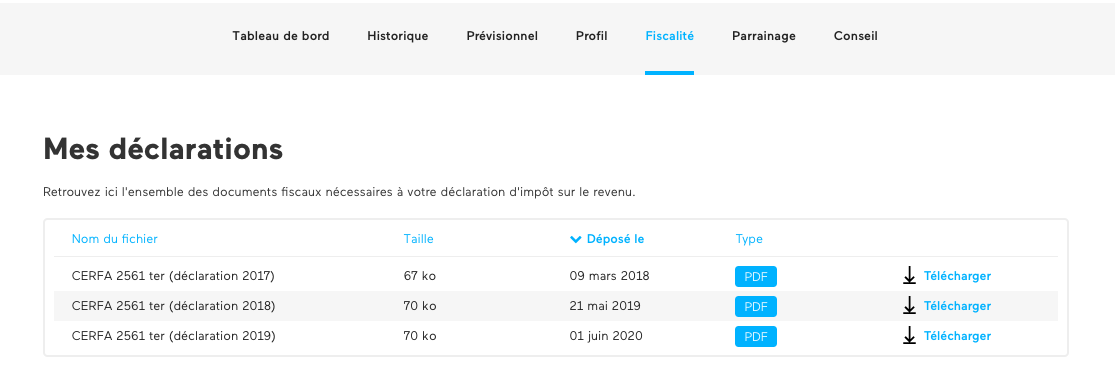
Task: Click download arrow icon for déclaration 2017
Action: coord(909,276)
